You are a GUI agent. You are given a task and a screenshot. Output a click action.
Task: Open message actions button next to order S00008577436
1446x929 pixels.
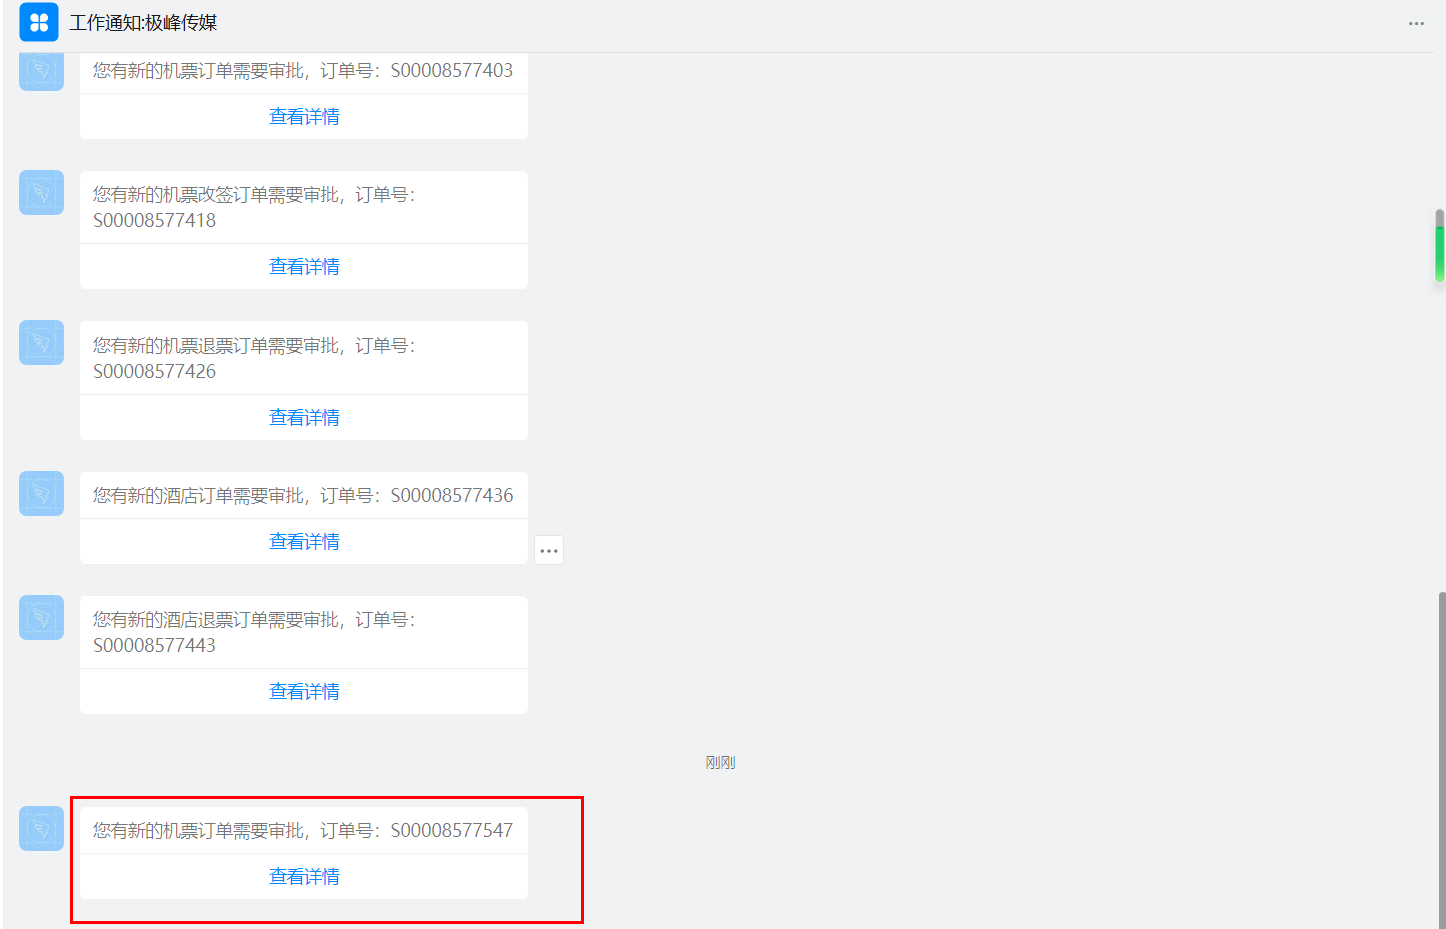coord(549,550)
